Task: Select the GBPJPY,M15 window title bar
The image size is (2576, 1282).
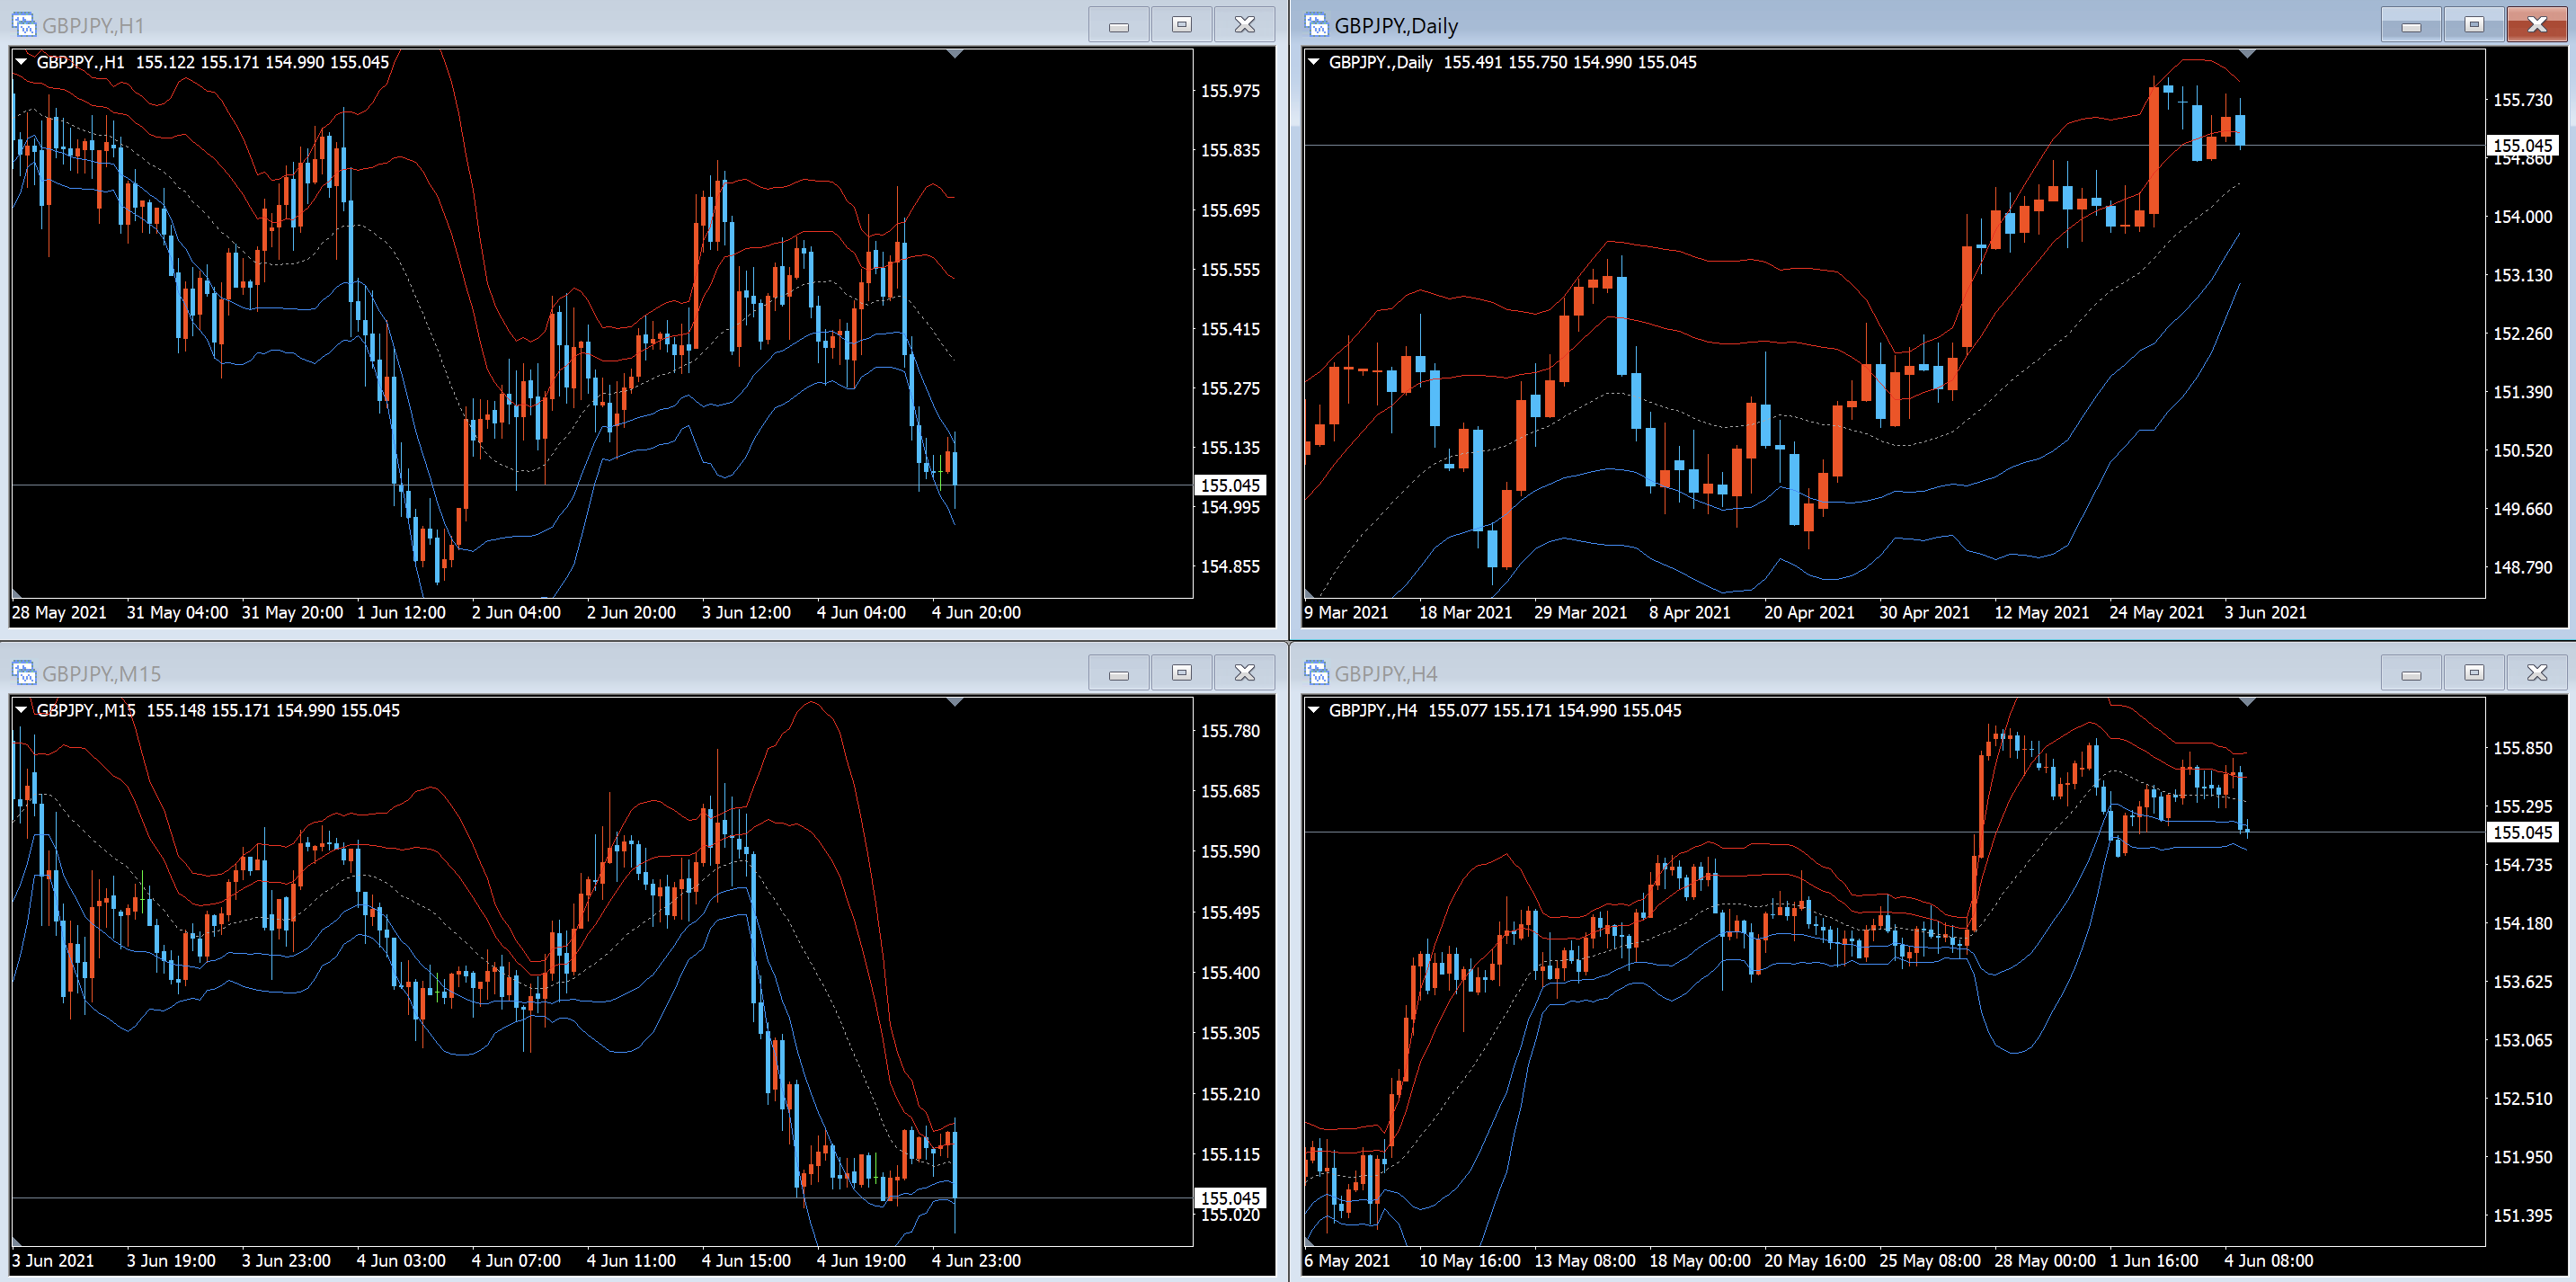Action: pyautogui.click(x=500, y=673)
